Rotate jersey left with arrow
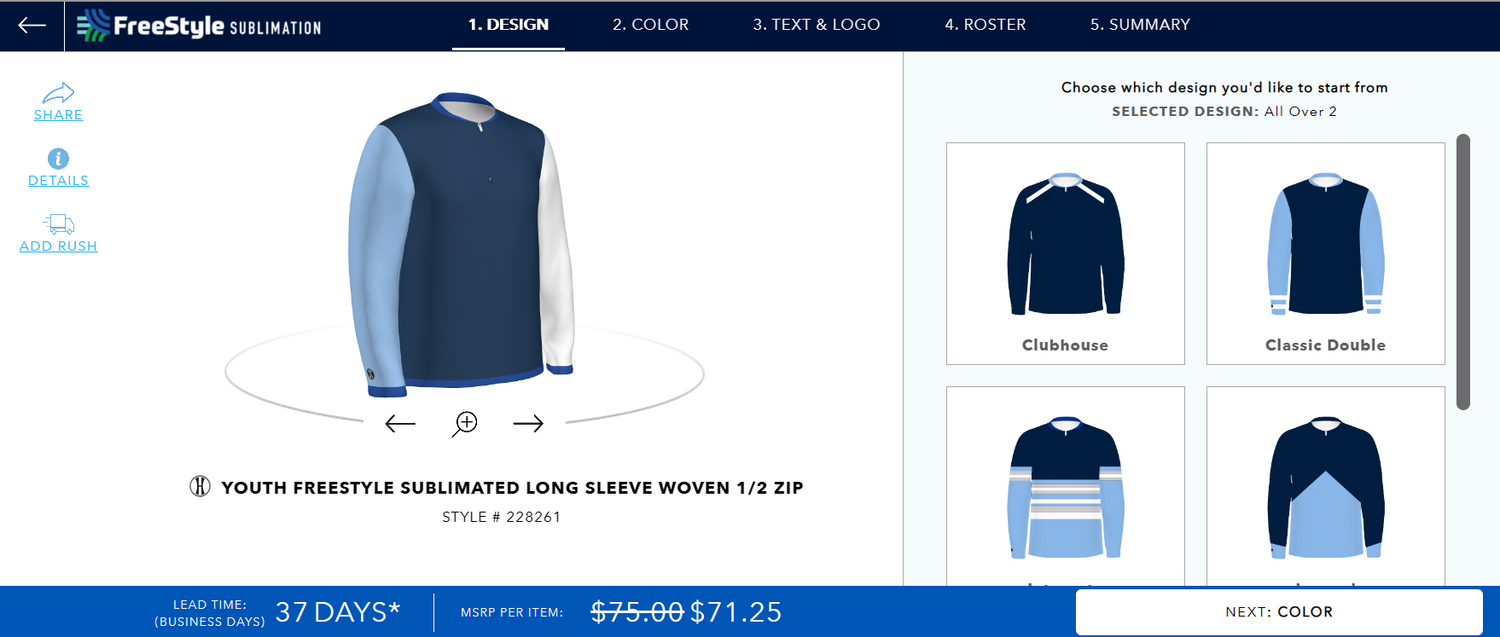This screenshot has width=1500, height=637. pos(400,424)
